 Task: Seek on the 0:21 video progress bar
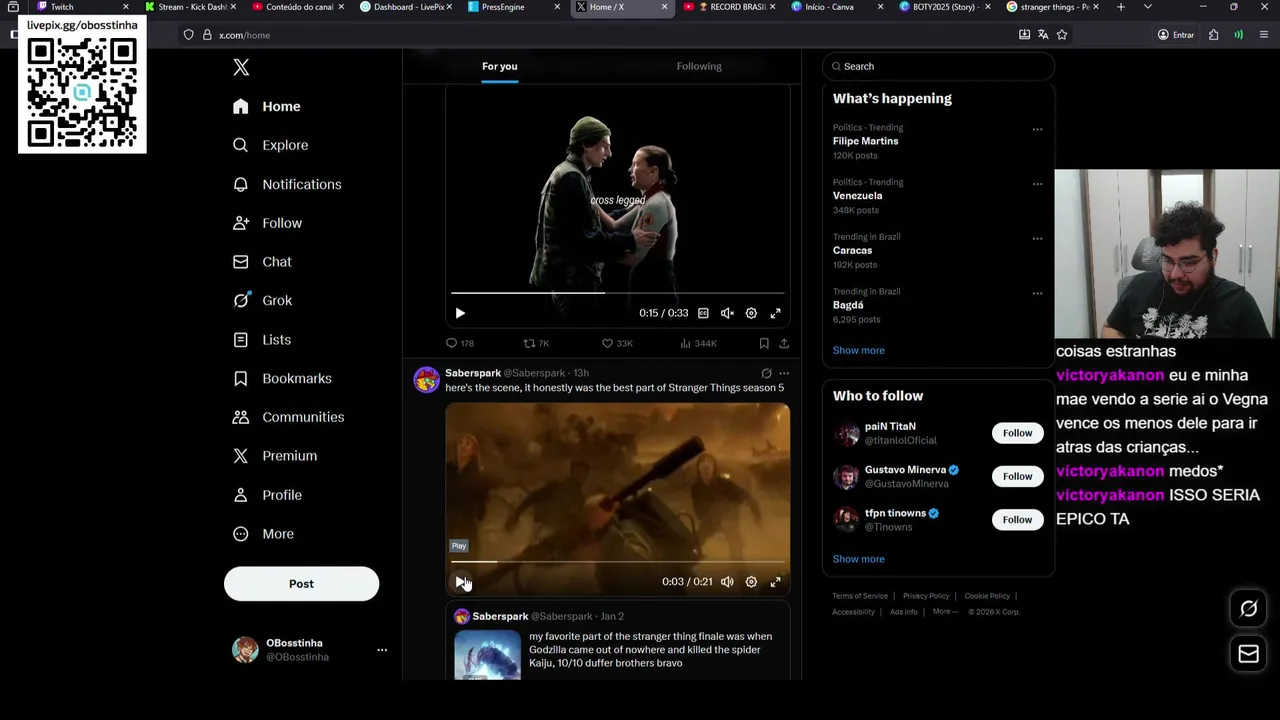click(x=617, y=562)
